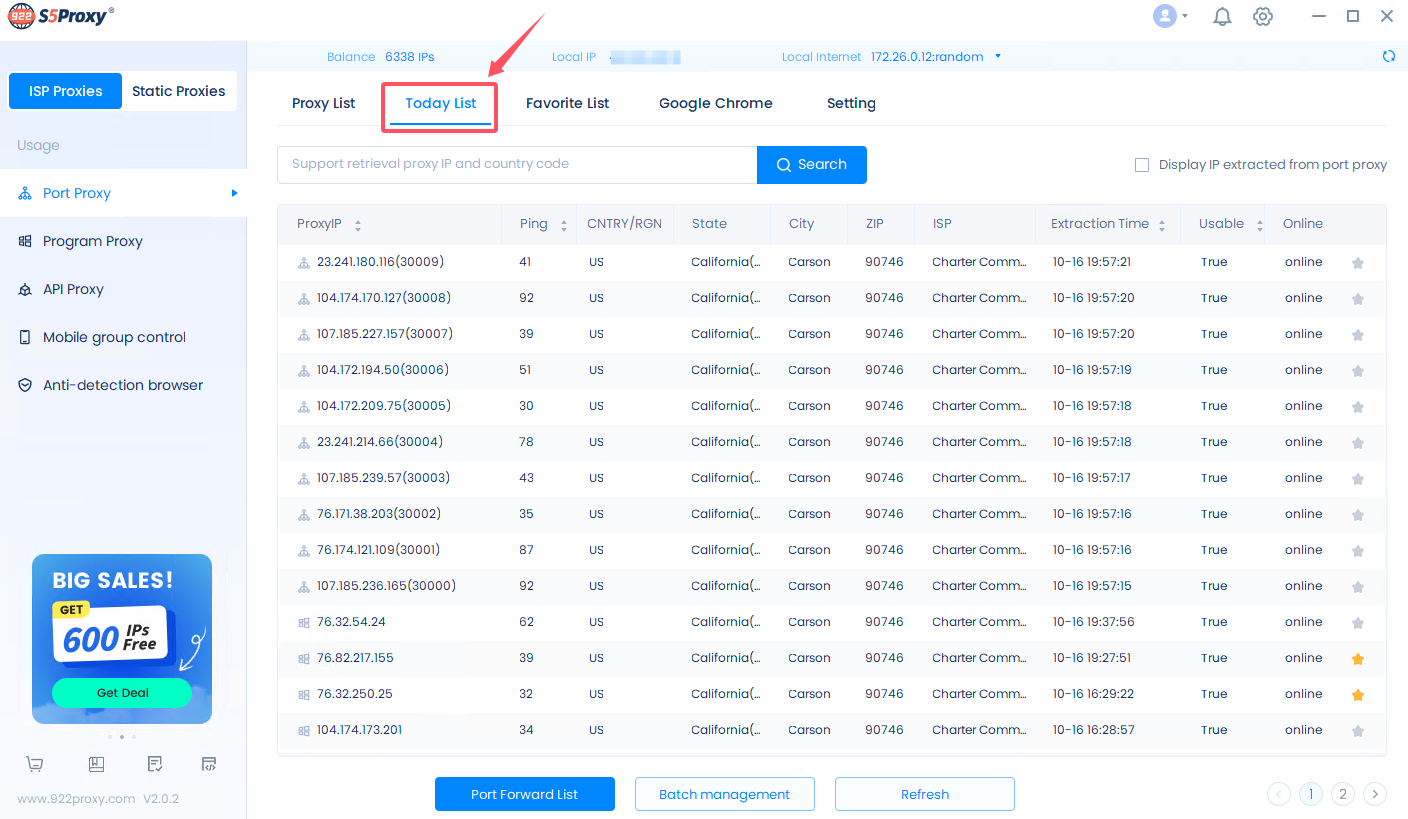This screenshot has height=819, width=1408.
Task: Open the account avatar dropdown arrow
Action: tap(1185, 16)
